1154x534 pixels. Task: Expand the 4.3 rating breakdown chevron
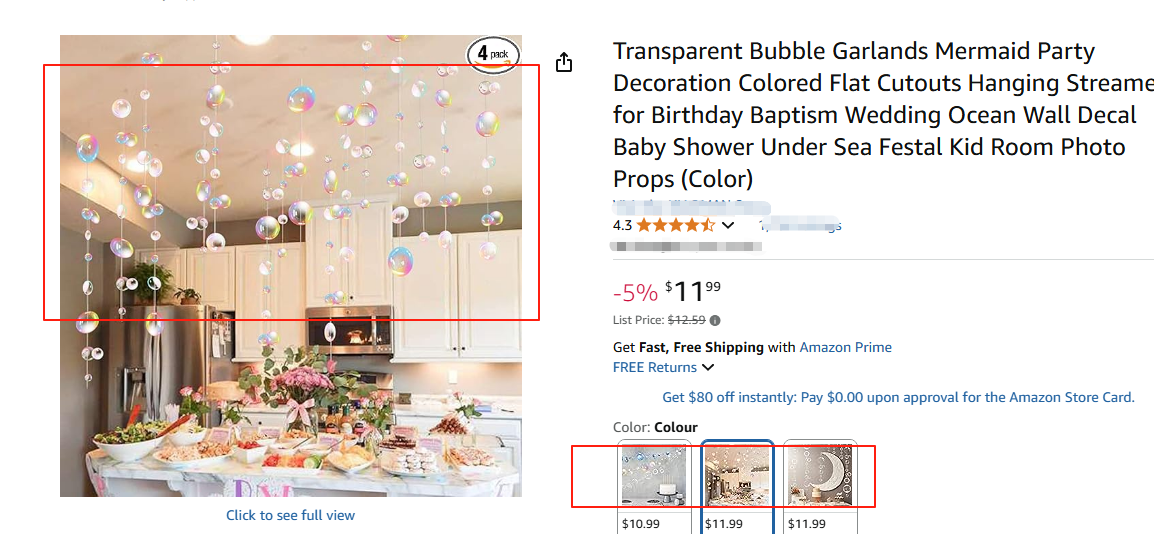point(728,225)
